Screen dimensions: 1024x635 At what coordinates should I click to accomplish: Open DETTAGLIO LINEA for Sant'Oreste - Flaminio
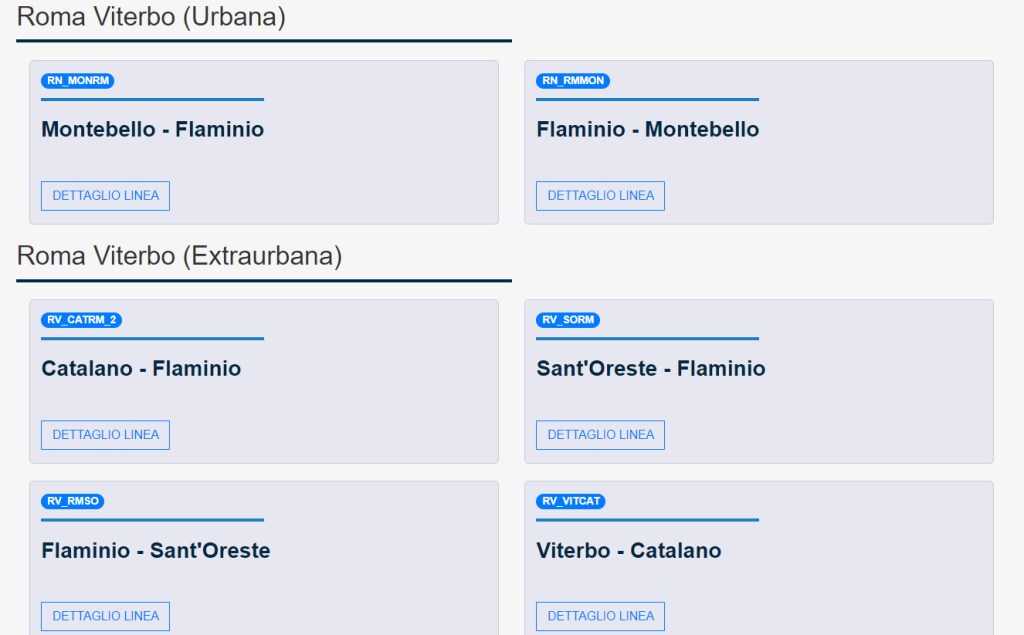[x=600, y=435]
